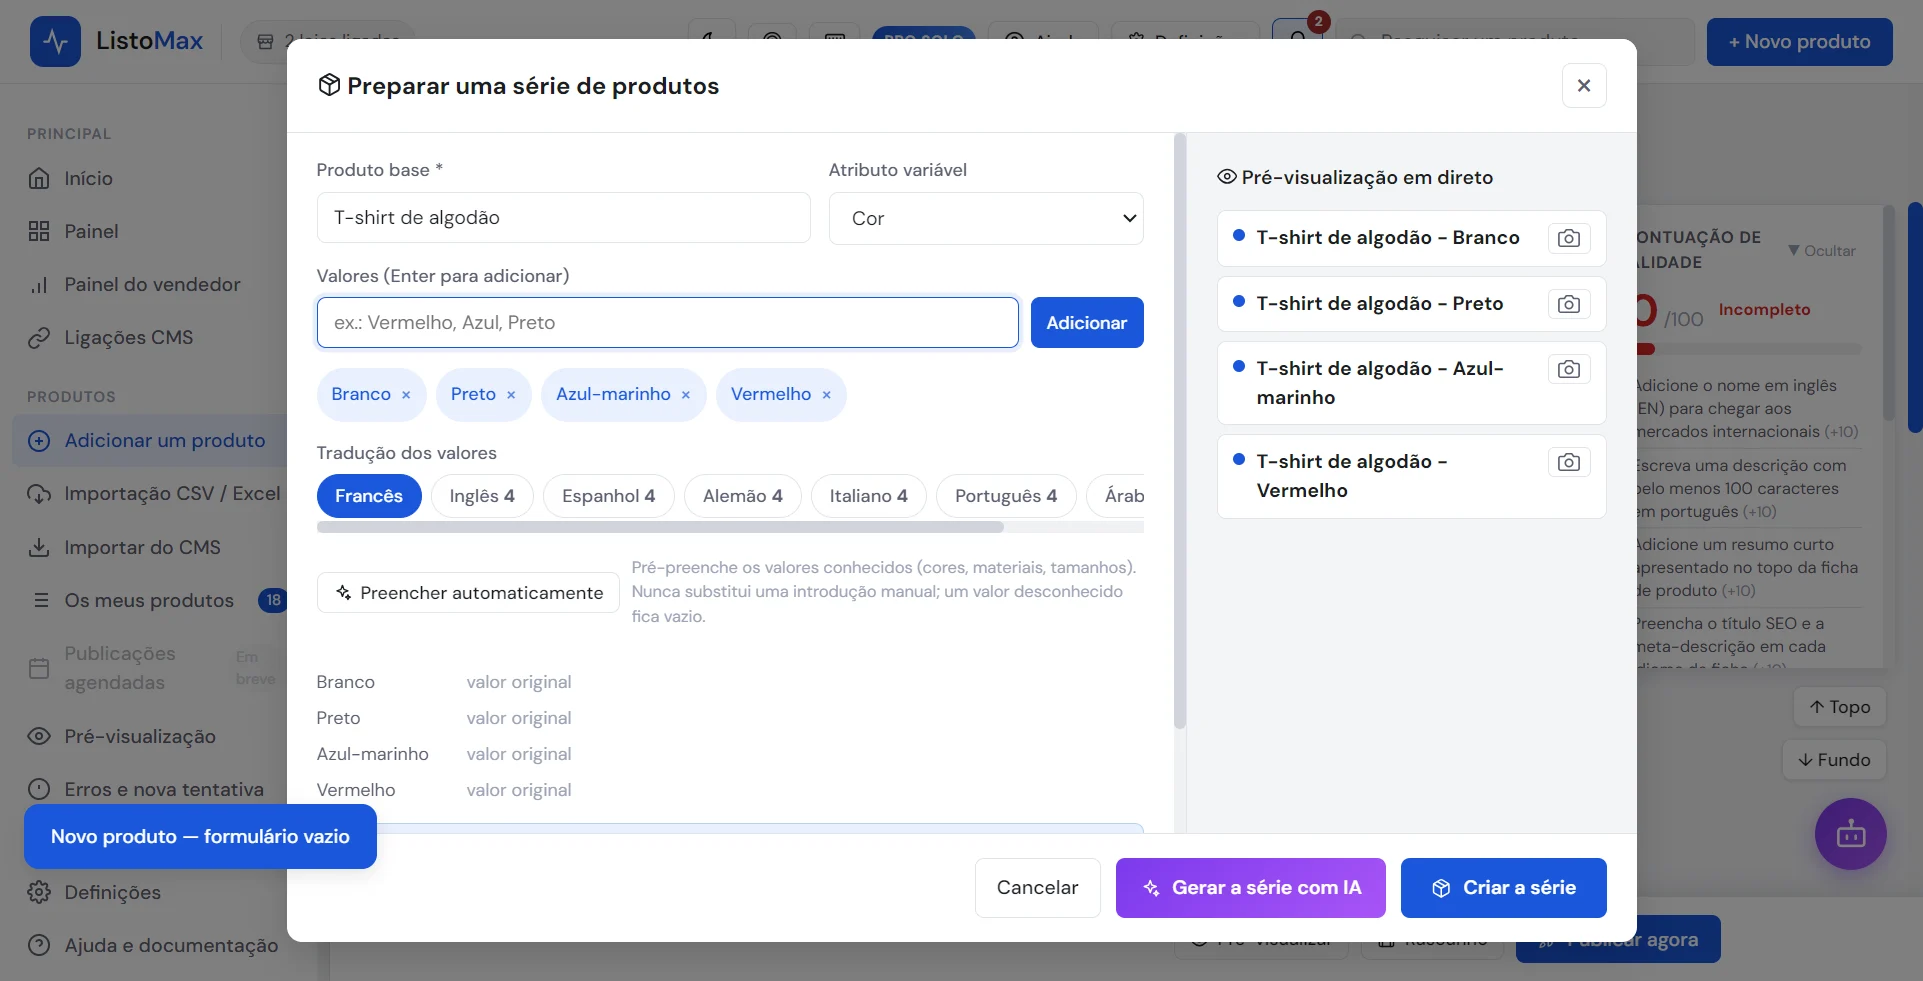The height and width of the screenshot is (981, 1923).
Task: Click camera icon for Preto variant
Action: (1569, 304)
